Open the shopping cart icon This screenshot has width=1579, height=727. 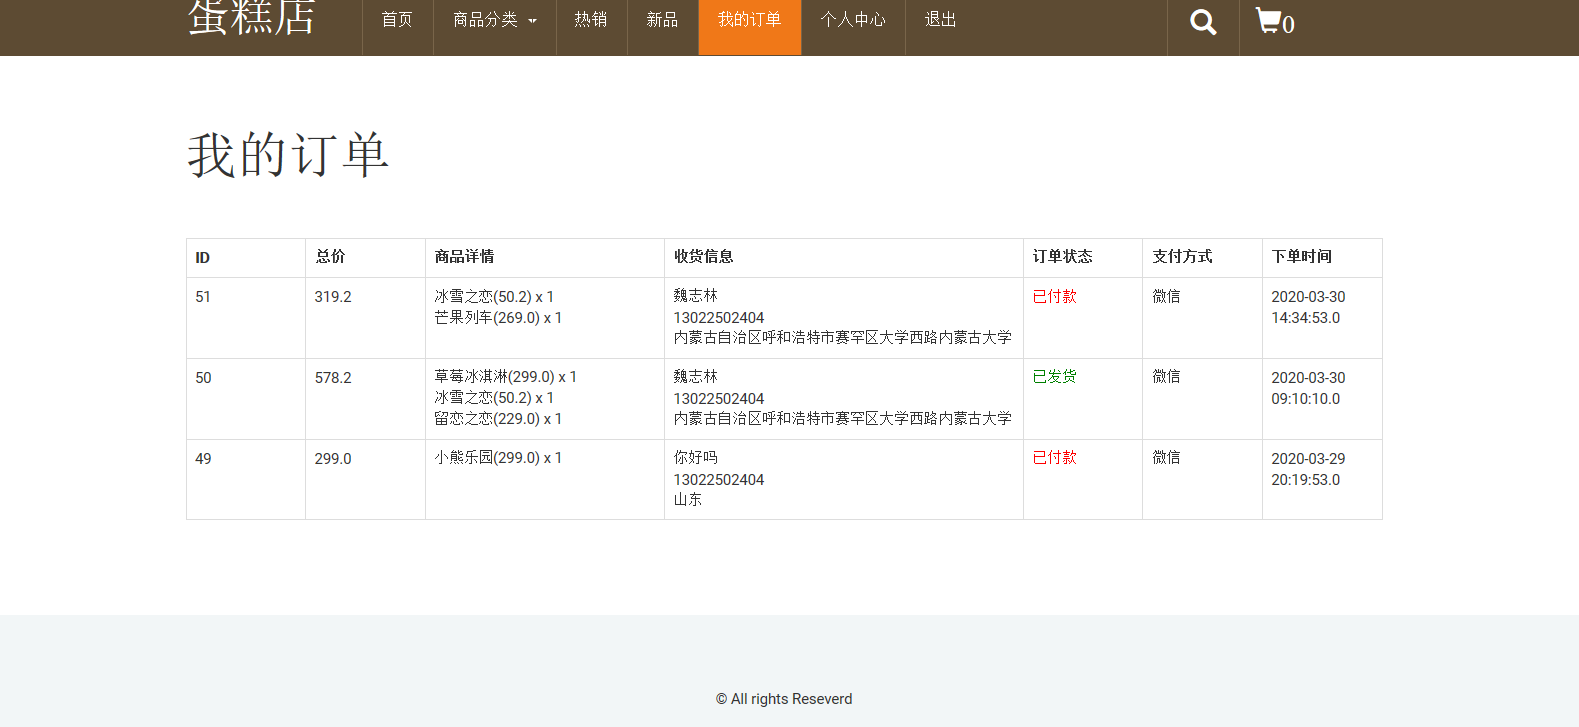(x=1274, y=22)
